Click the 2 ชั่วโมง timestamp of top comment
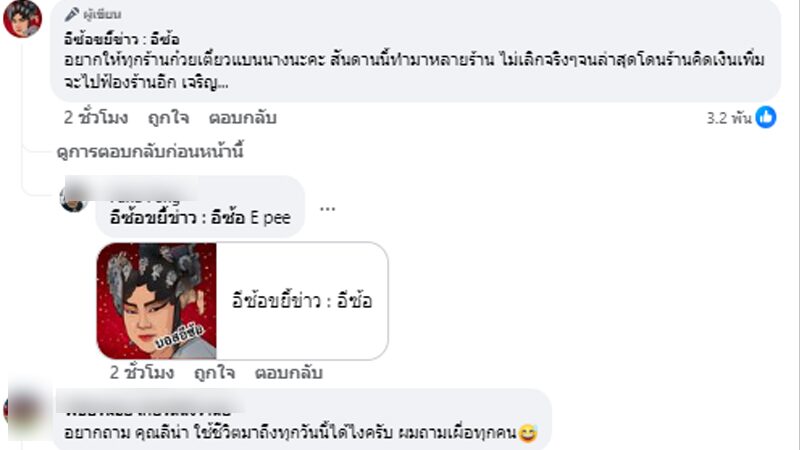 [96, 118]
